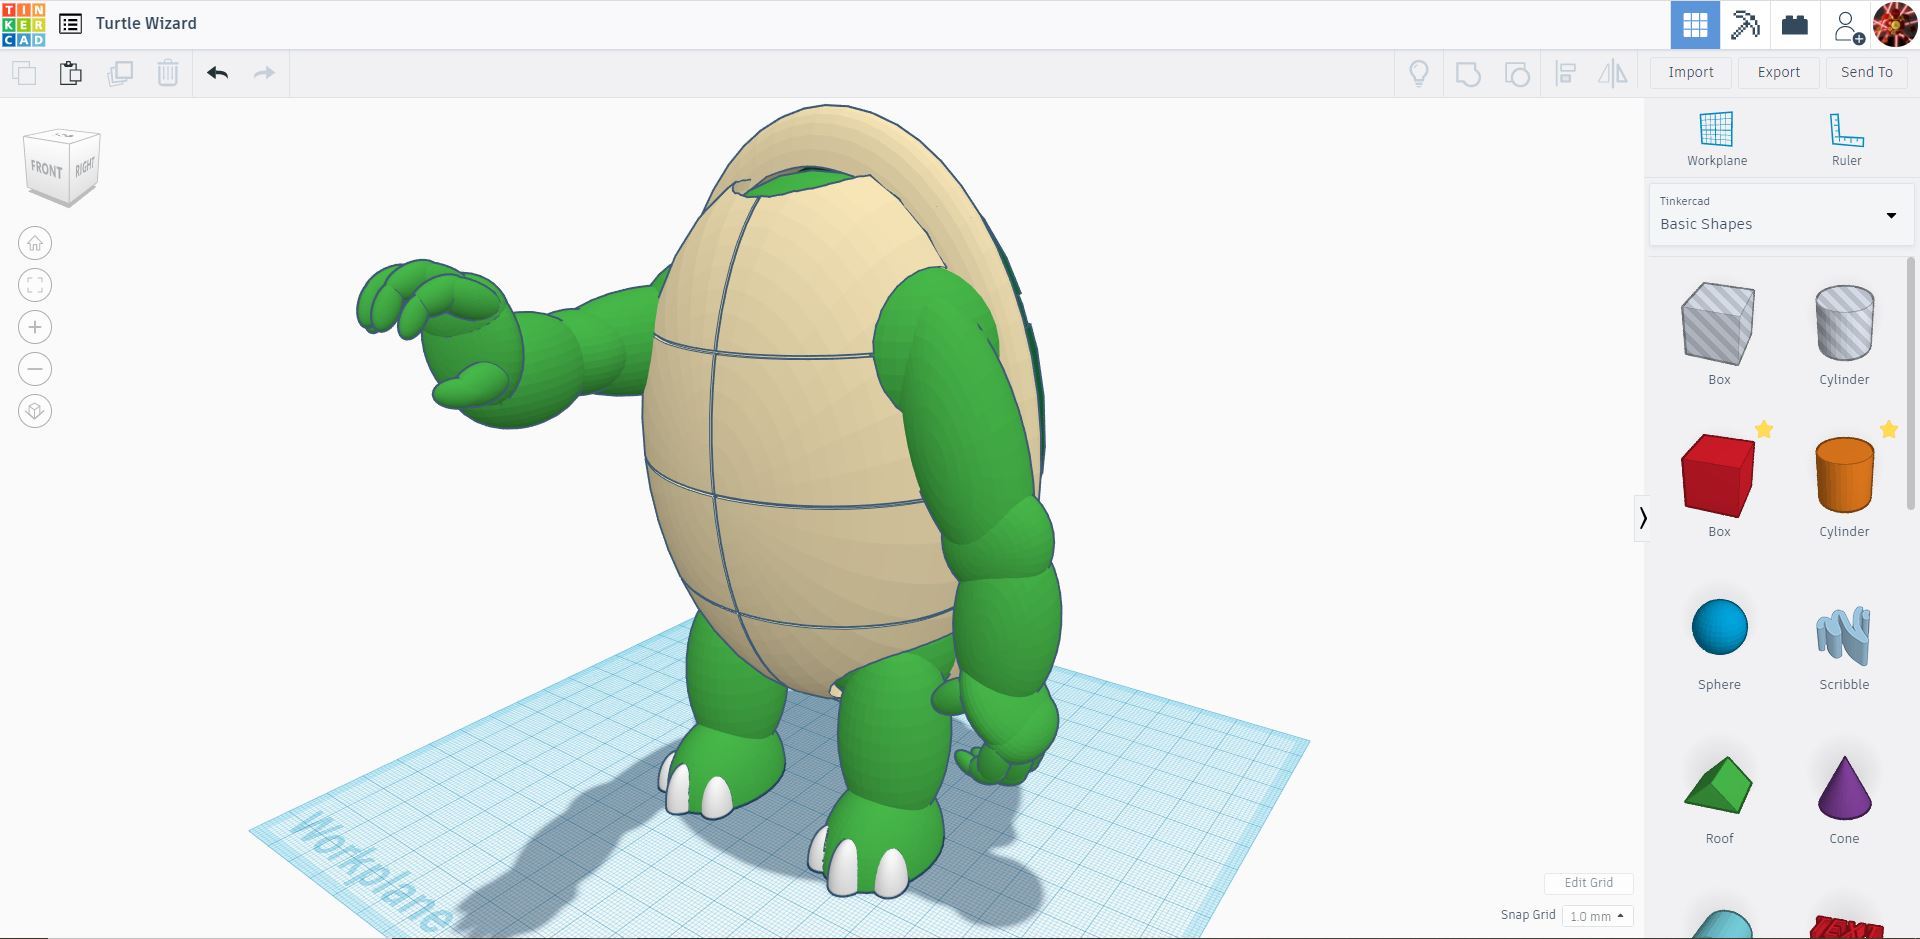The image size is (1920, 939).
Task: Invite collaborators with add-person icon
Action: click(1848, 26)
